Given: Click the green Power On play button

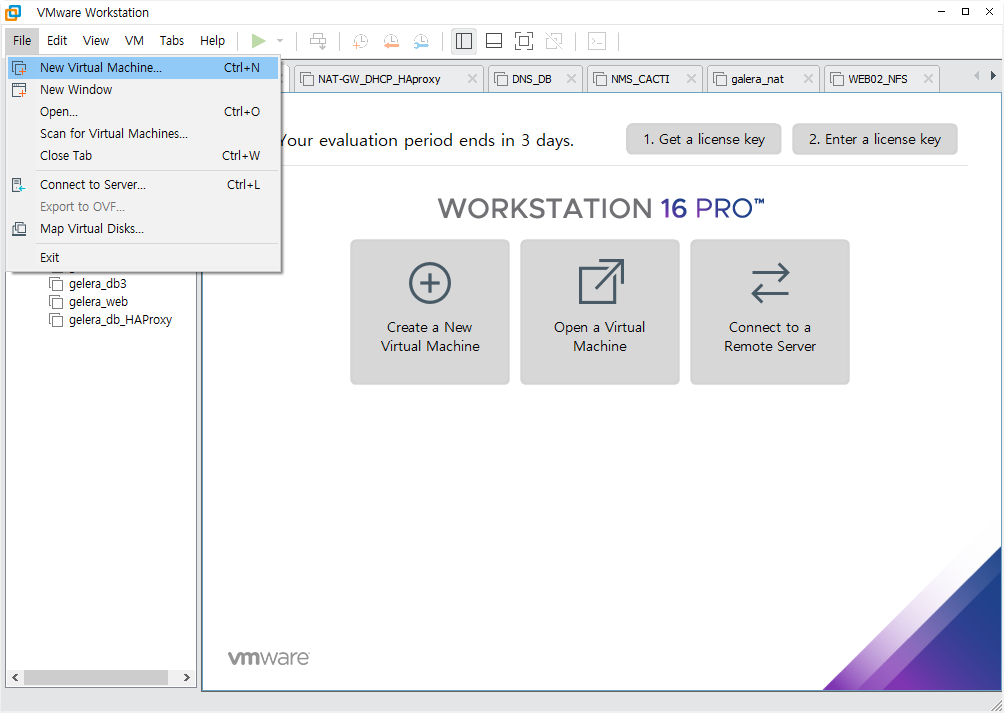Looking at the screenshot, I should (259, 41).
